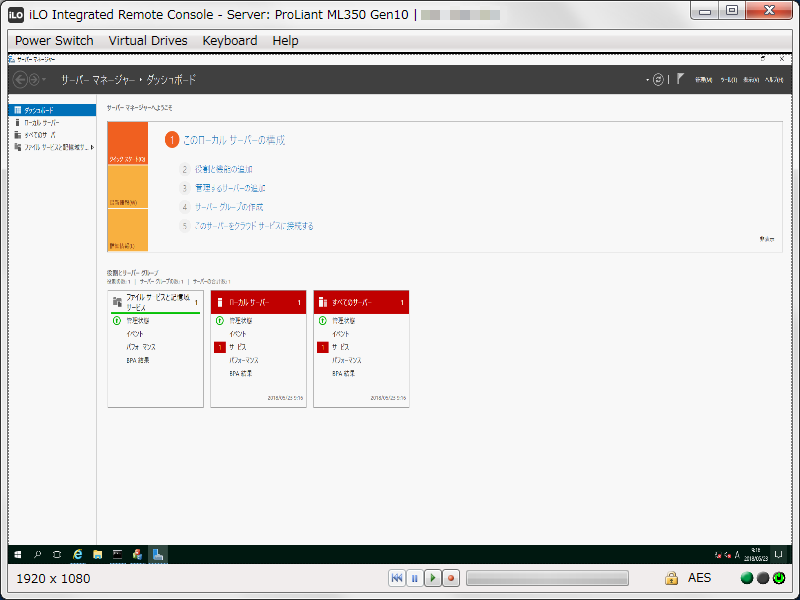Click the playback progress slider bar

pos(547,578)
